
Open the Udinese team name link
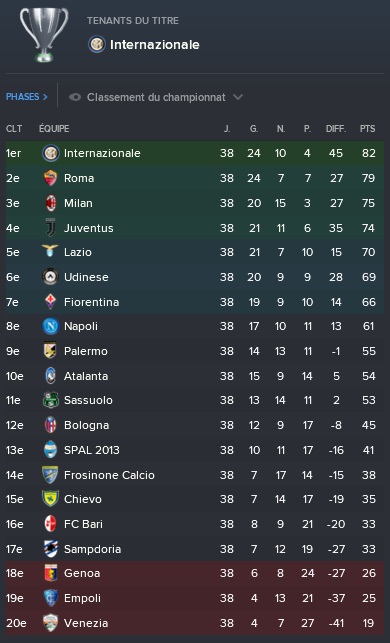[86, 277]
